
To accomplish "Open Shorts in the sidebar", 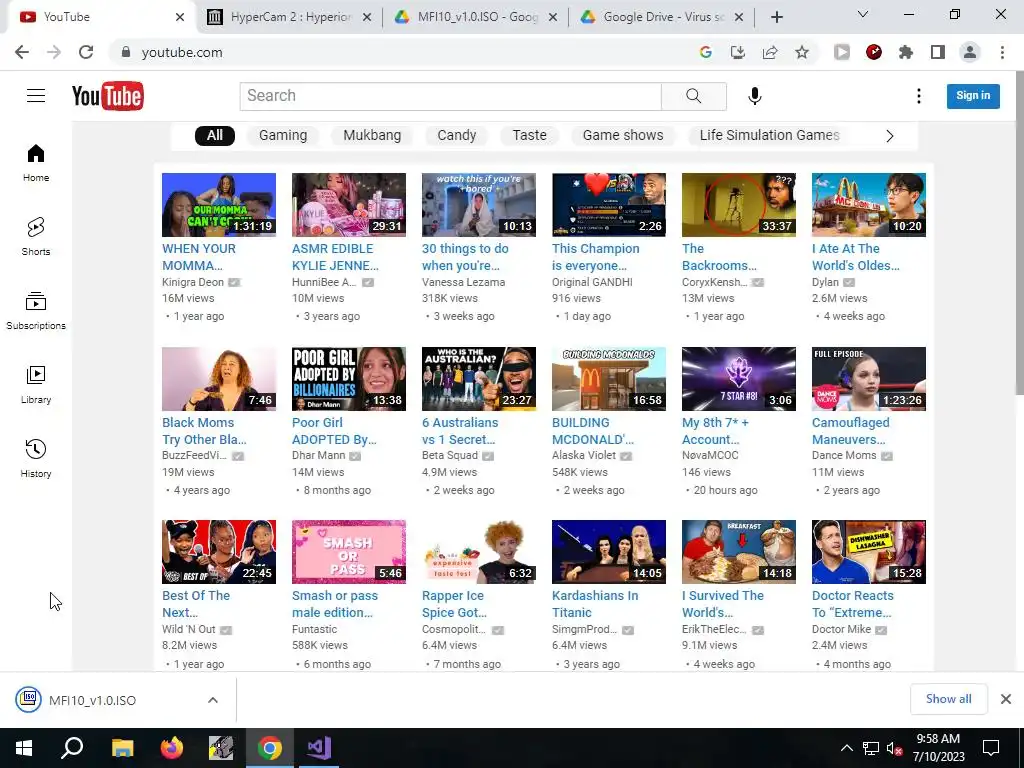I will point(36,237).
